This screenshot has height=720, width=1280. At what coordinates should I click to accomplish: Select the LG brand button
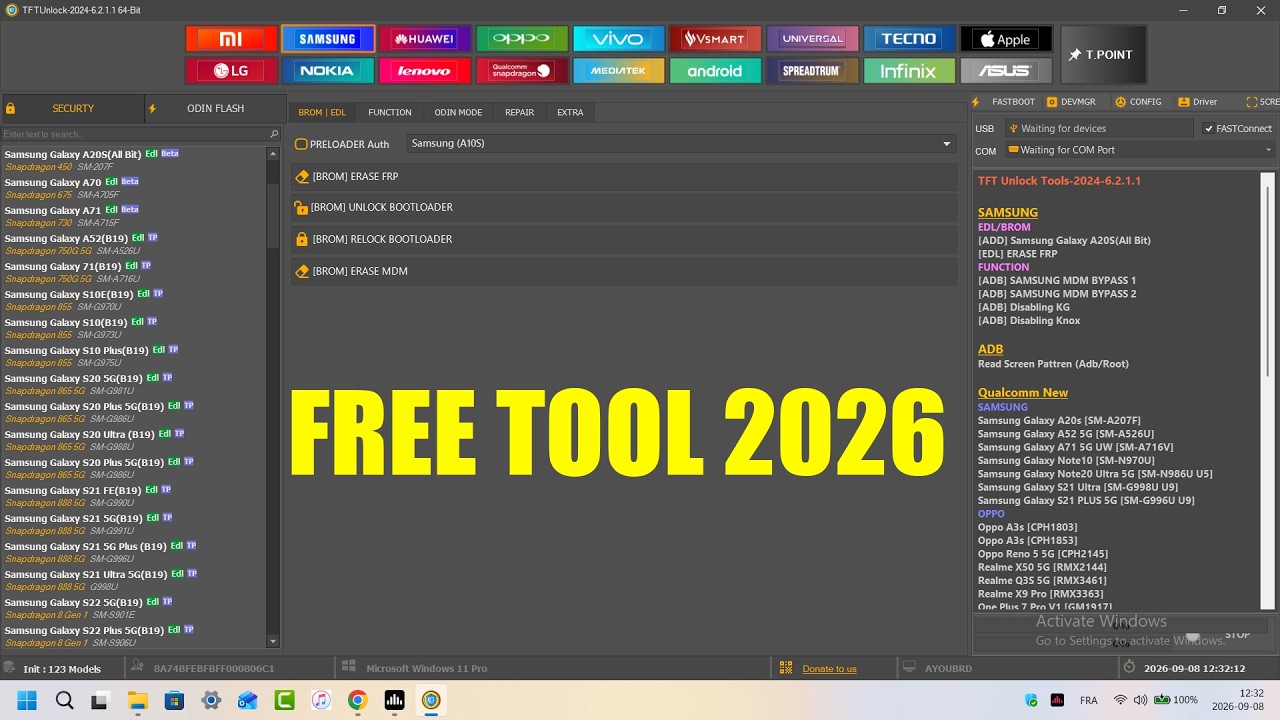point(231,71)
